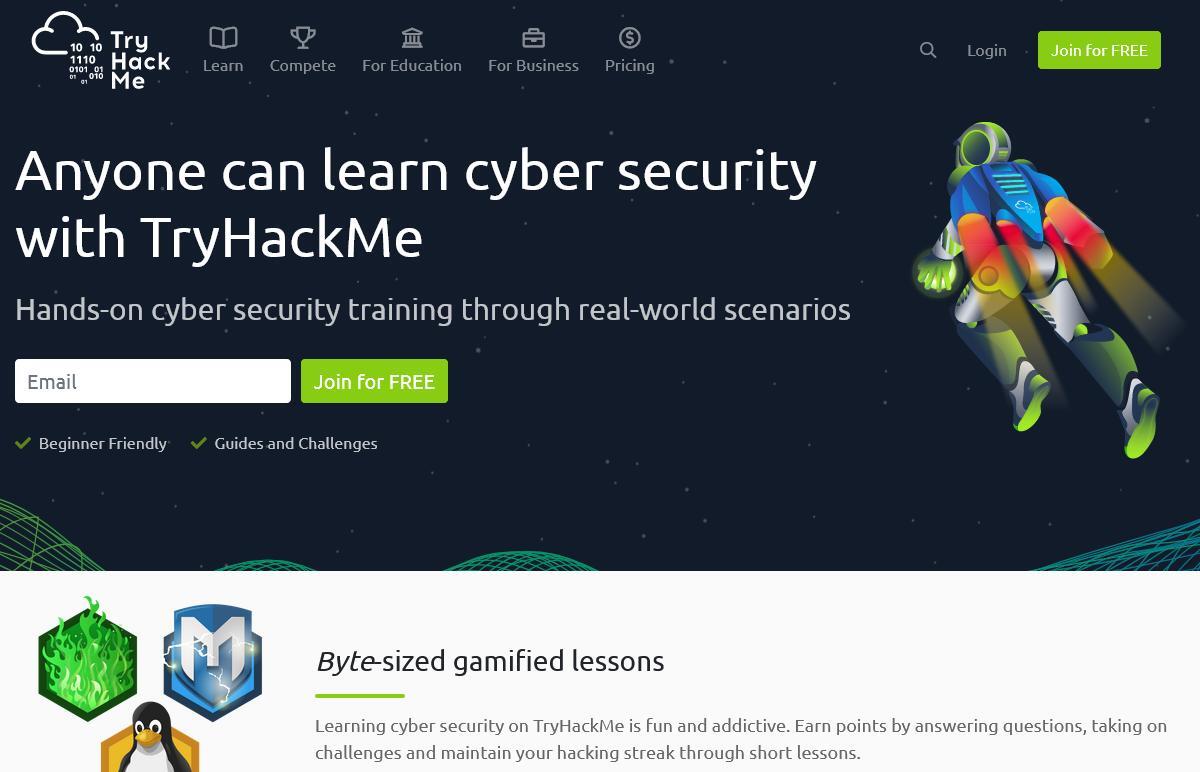Click Join for FREE in header

coord(1099,50)
